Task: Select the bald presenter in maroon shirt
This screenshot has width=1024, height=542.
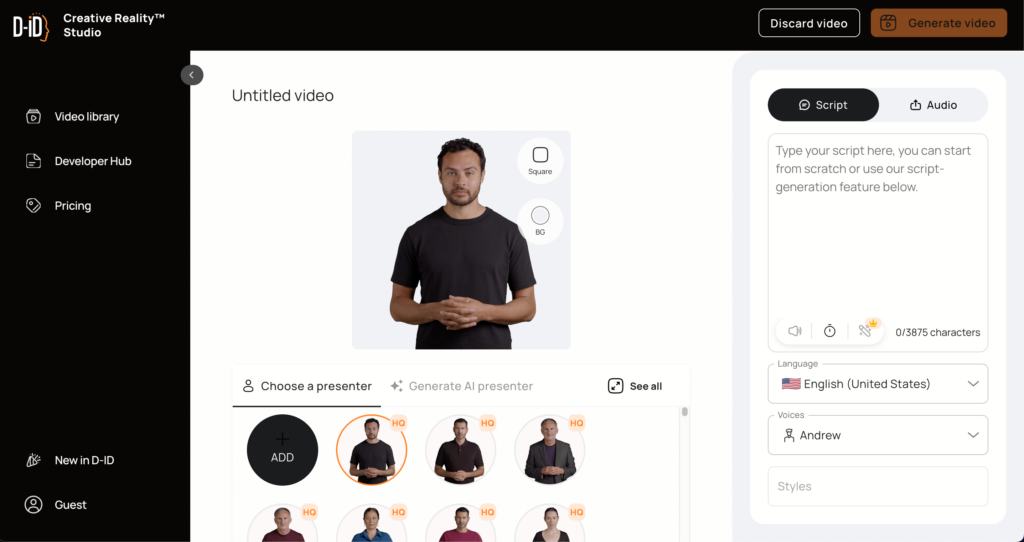Action: click(282, 523)
